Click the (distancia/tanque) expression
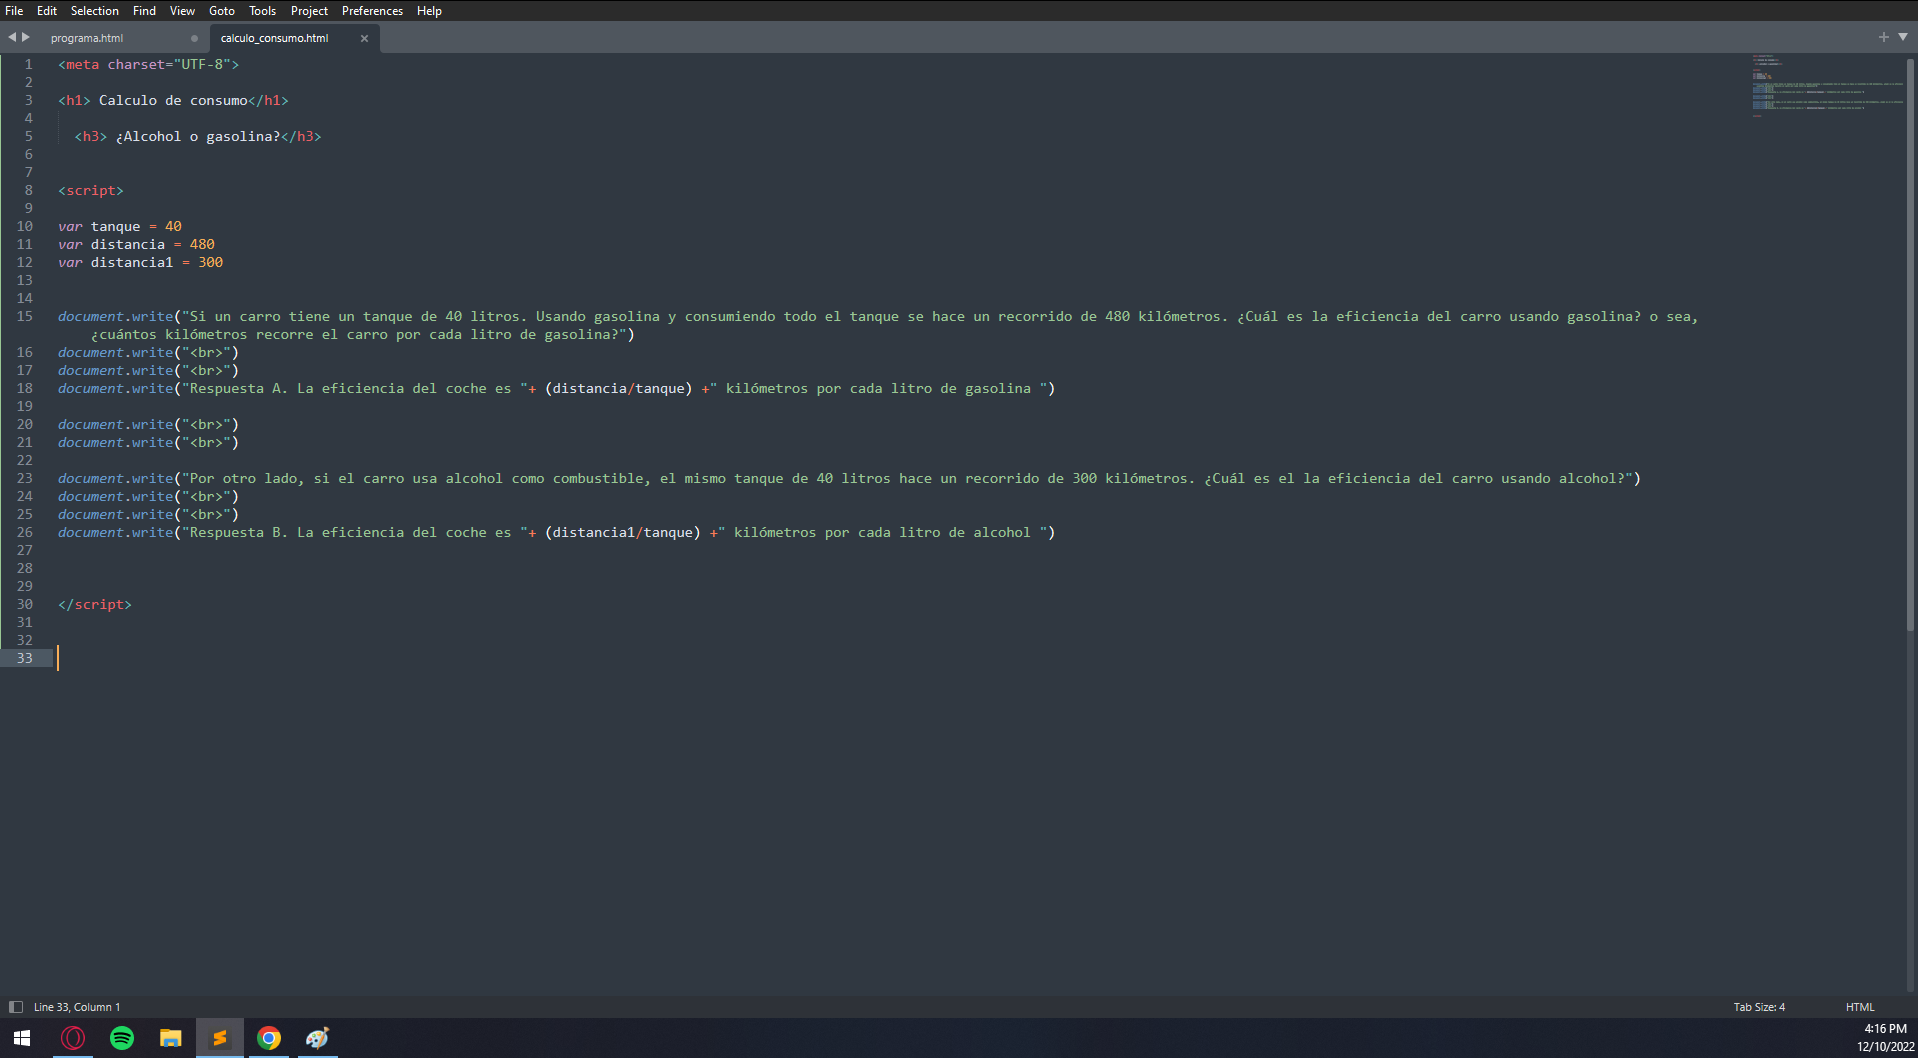The width and height of the screenshot is (1918, 1058). pos(619,388)
